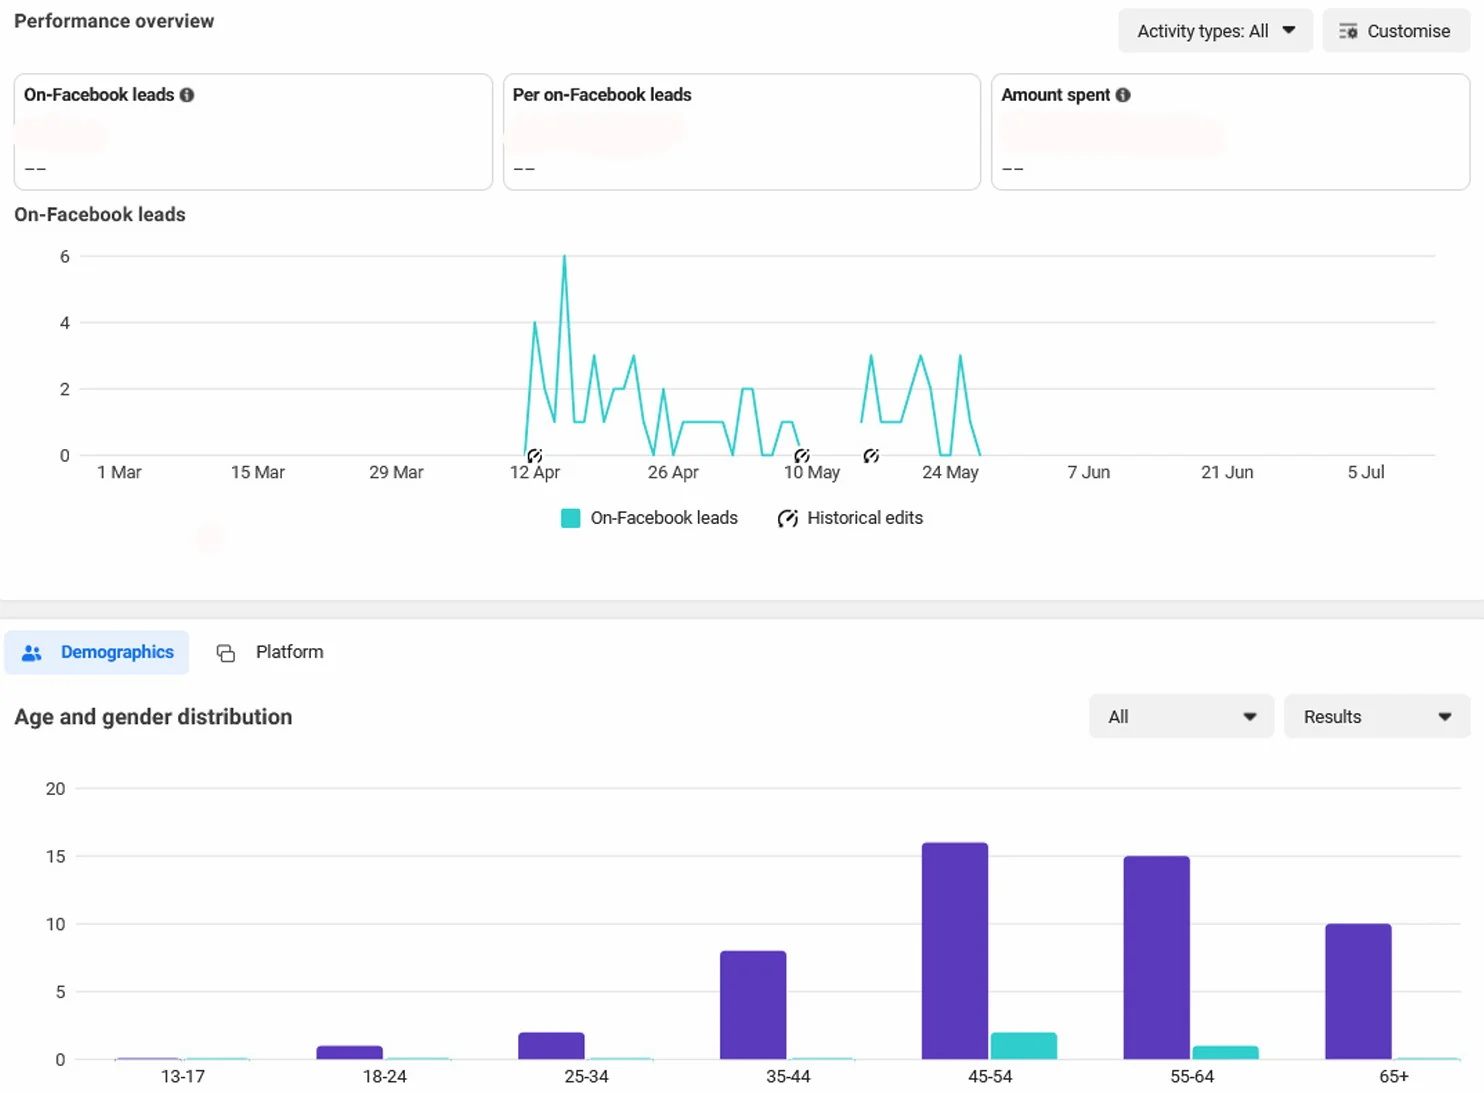
Task: Click the Amount spent info icon
Action: click(x=1123, y=95)
